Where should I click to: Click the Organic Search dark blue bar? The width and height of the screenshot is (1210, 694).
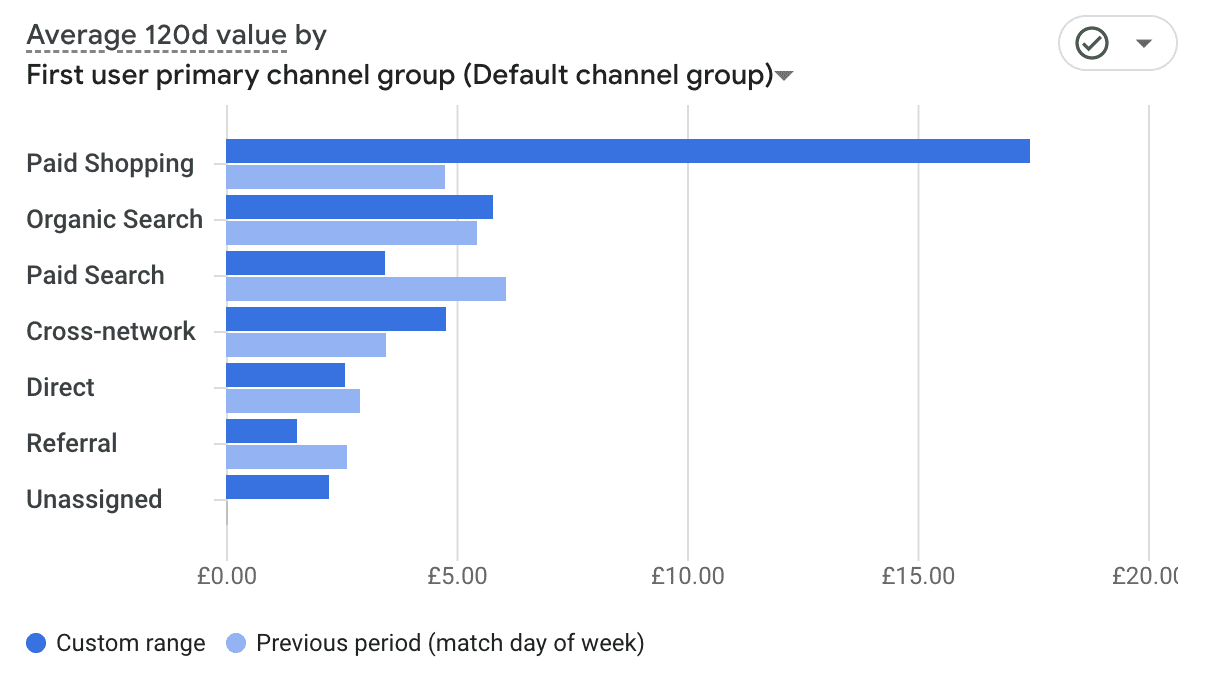[x=359, y=207]
